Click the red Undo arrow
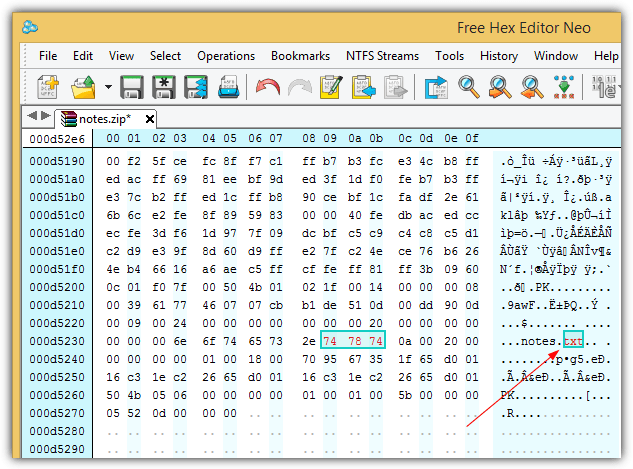 [268, 87]
